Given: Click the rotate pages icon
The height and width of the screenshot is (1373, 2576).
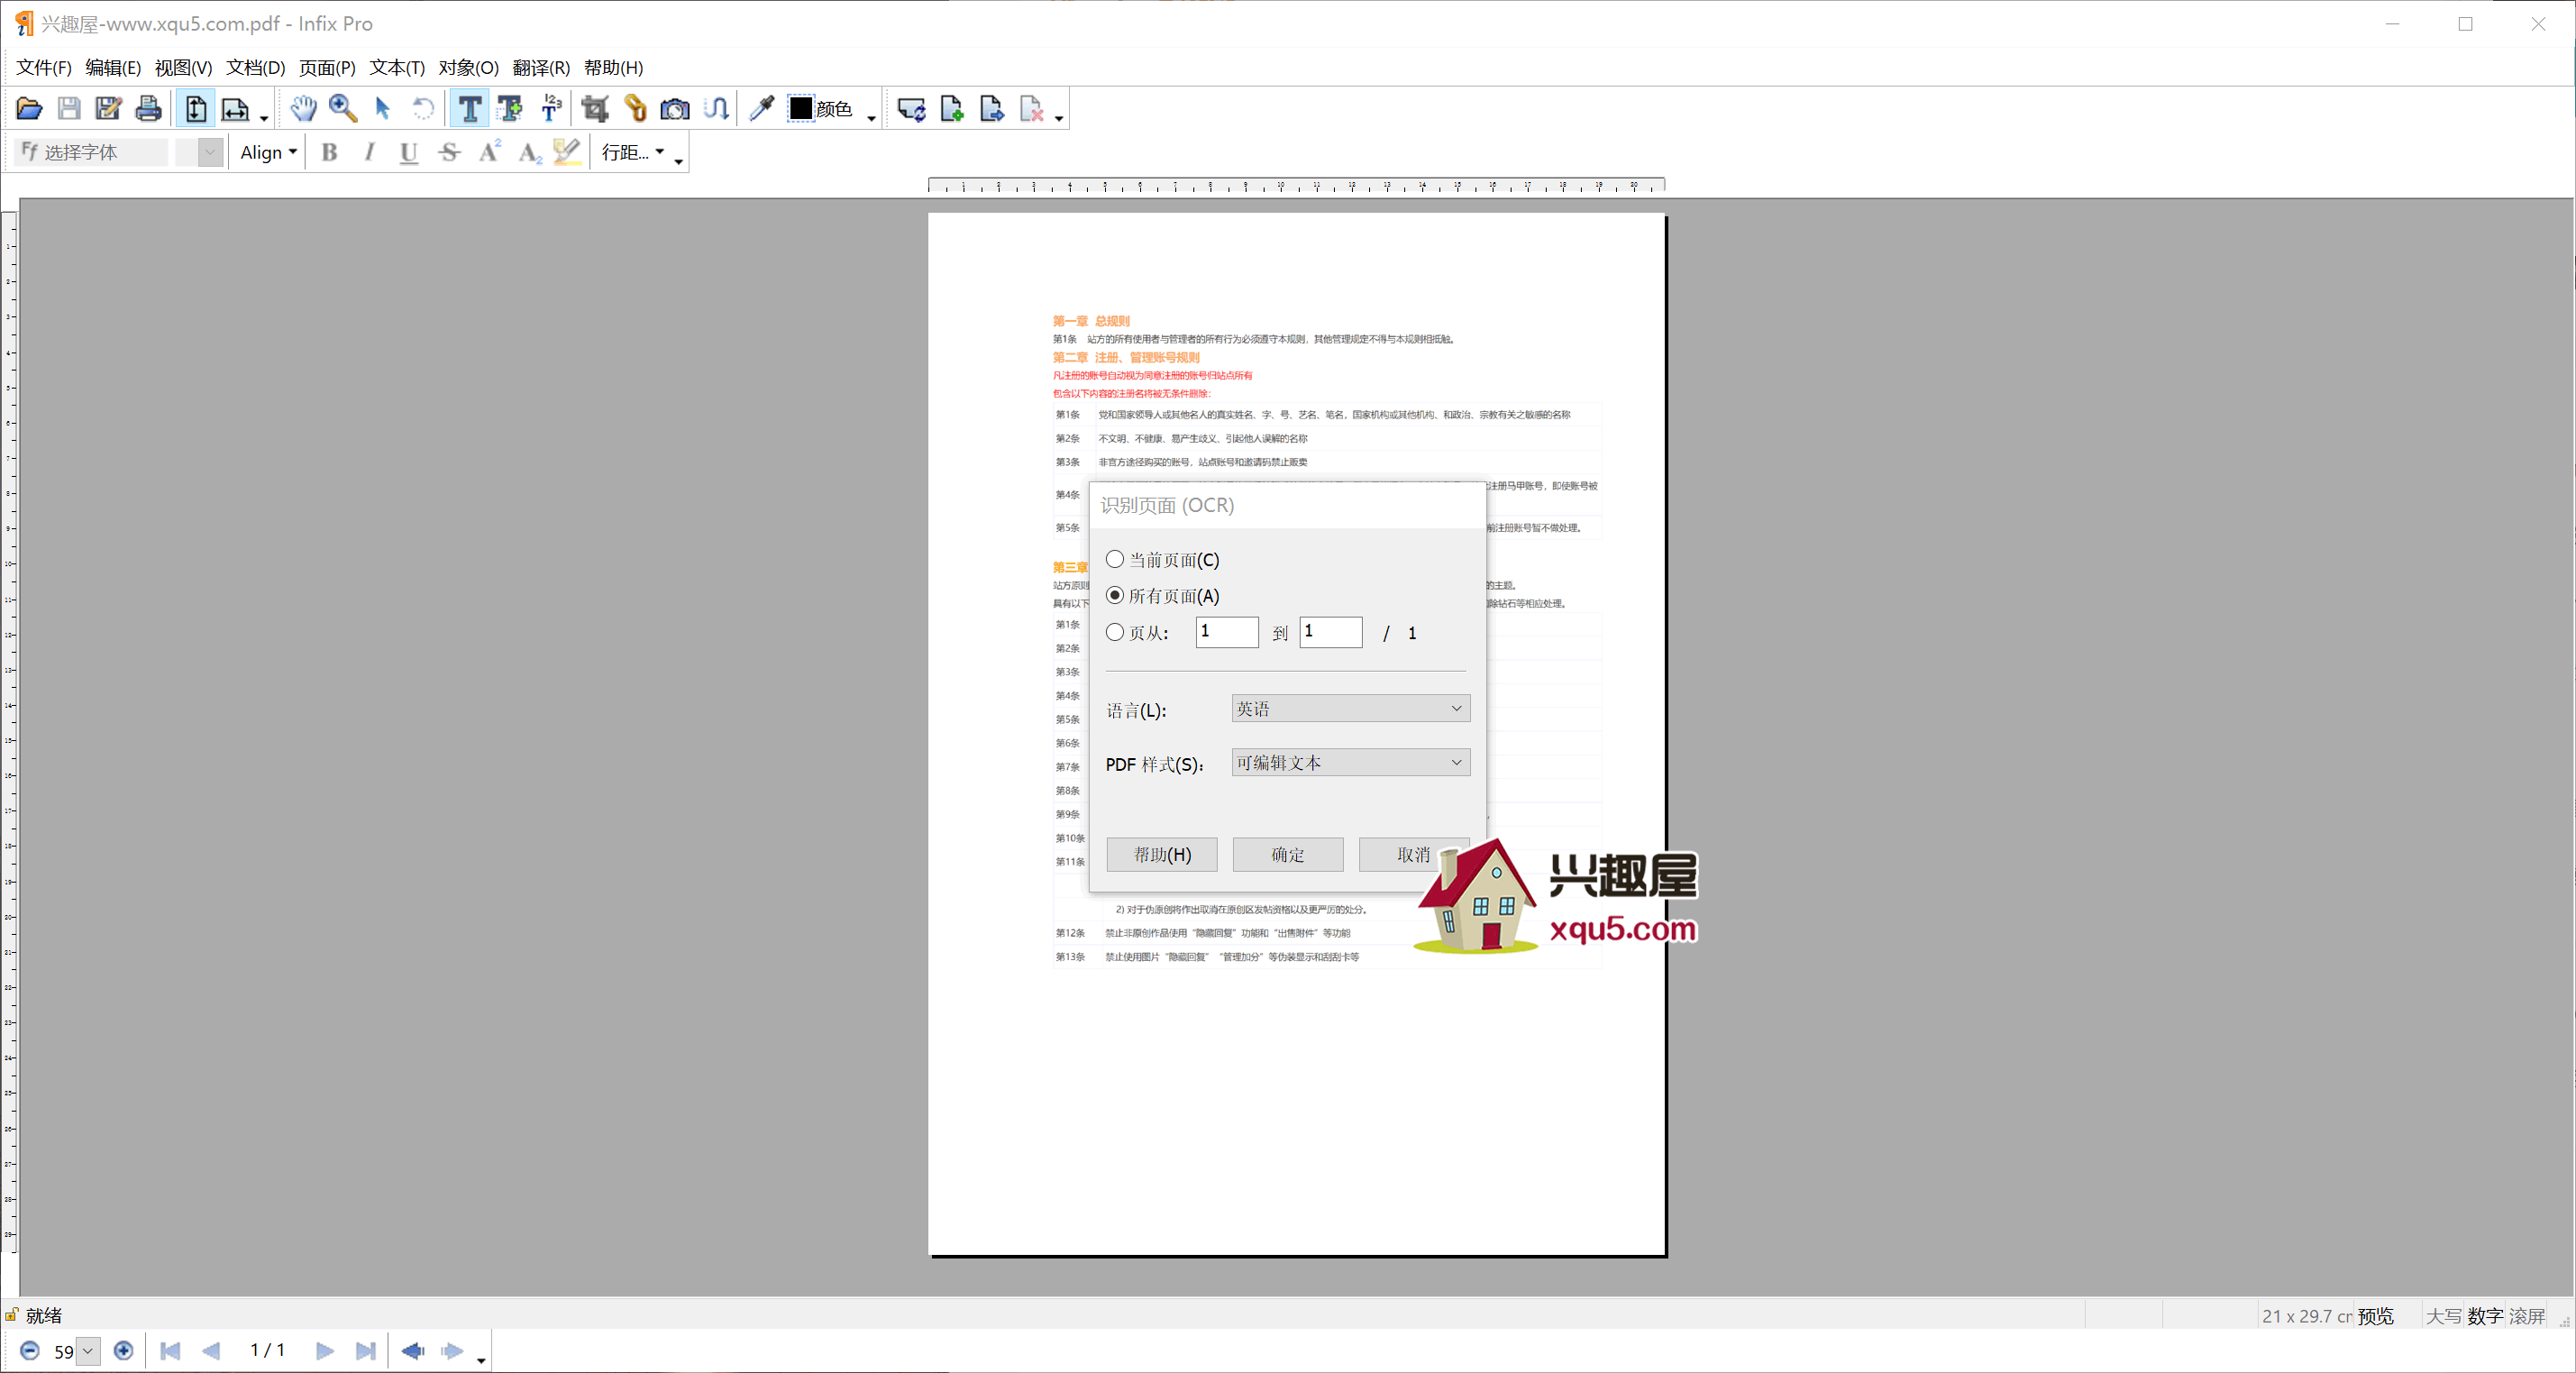Looking at the screenshot, I should 911,109.
